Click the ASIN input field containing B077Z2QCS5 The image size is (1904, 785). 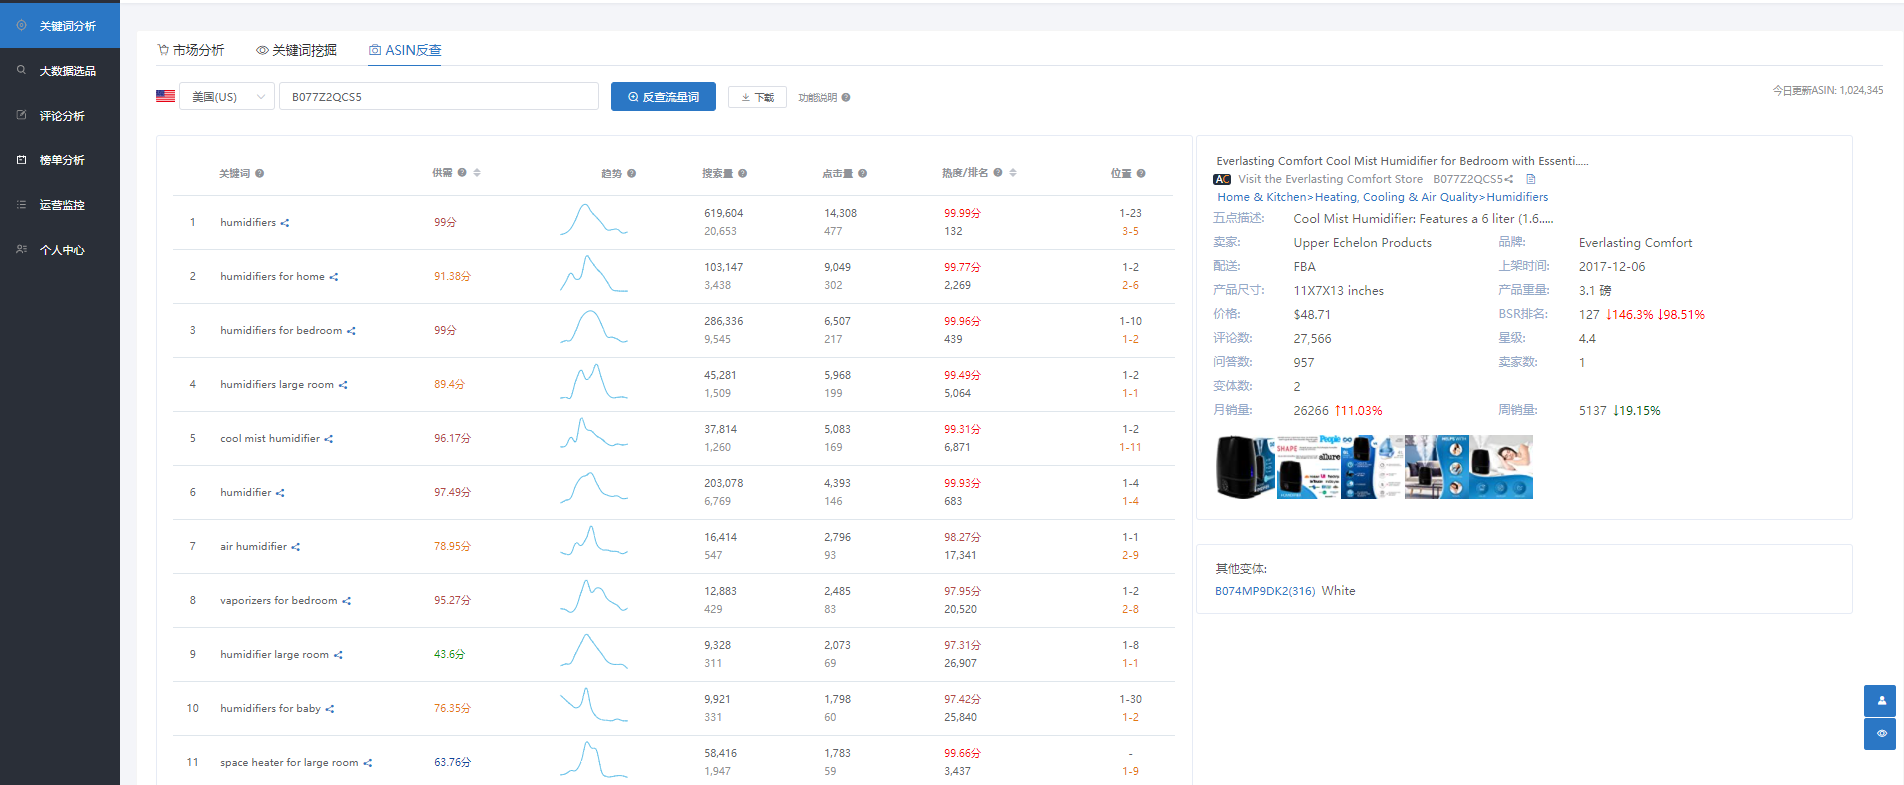coord(438,97)
